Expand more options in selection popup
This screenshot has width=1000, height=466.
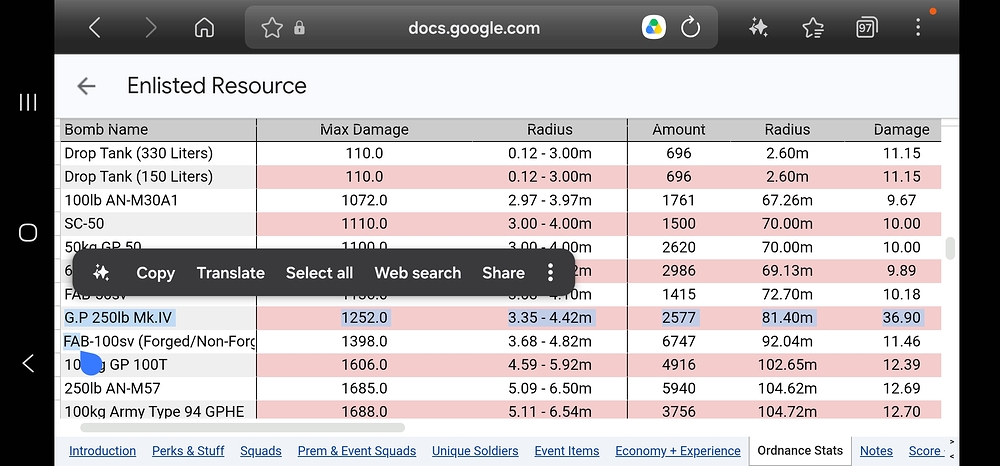550,273
